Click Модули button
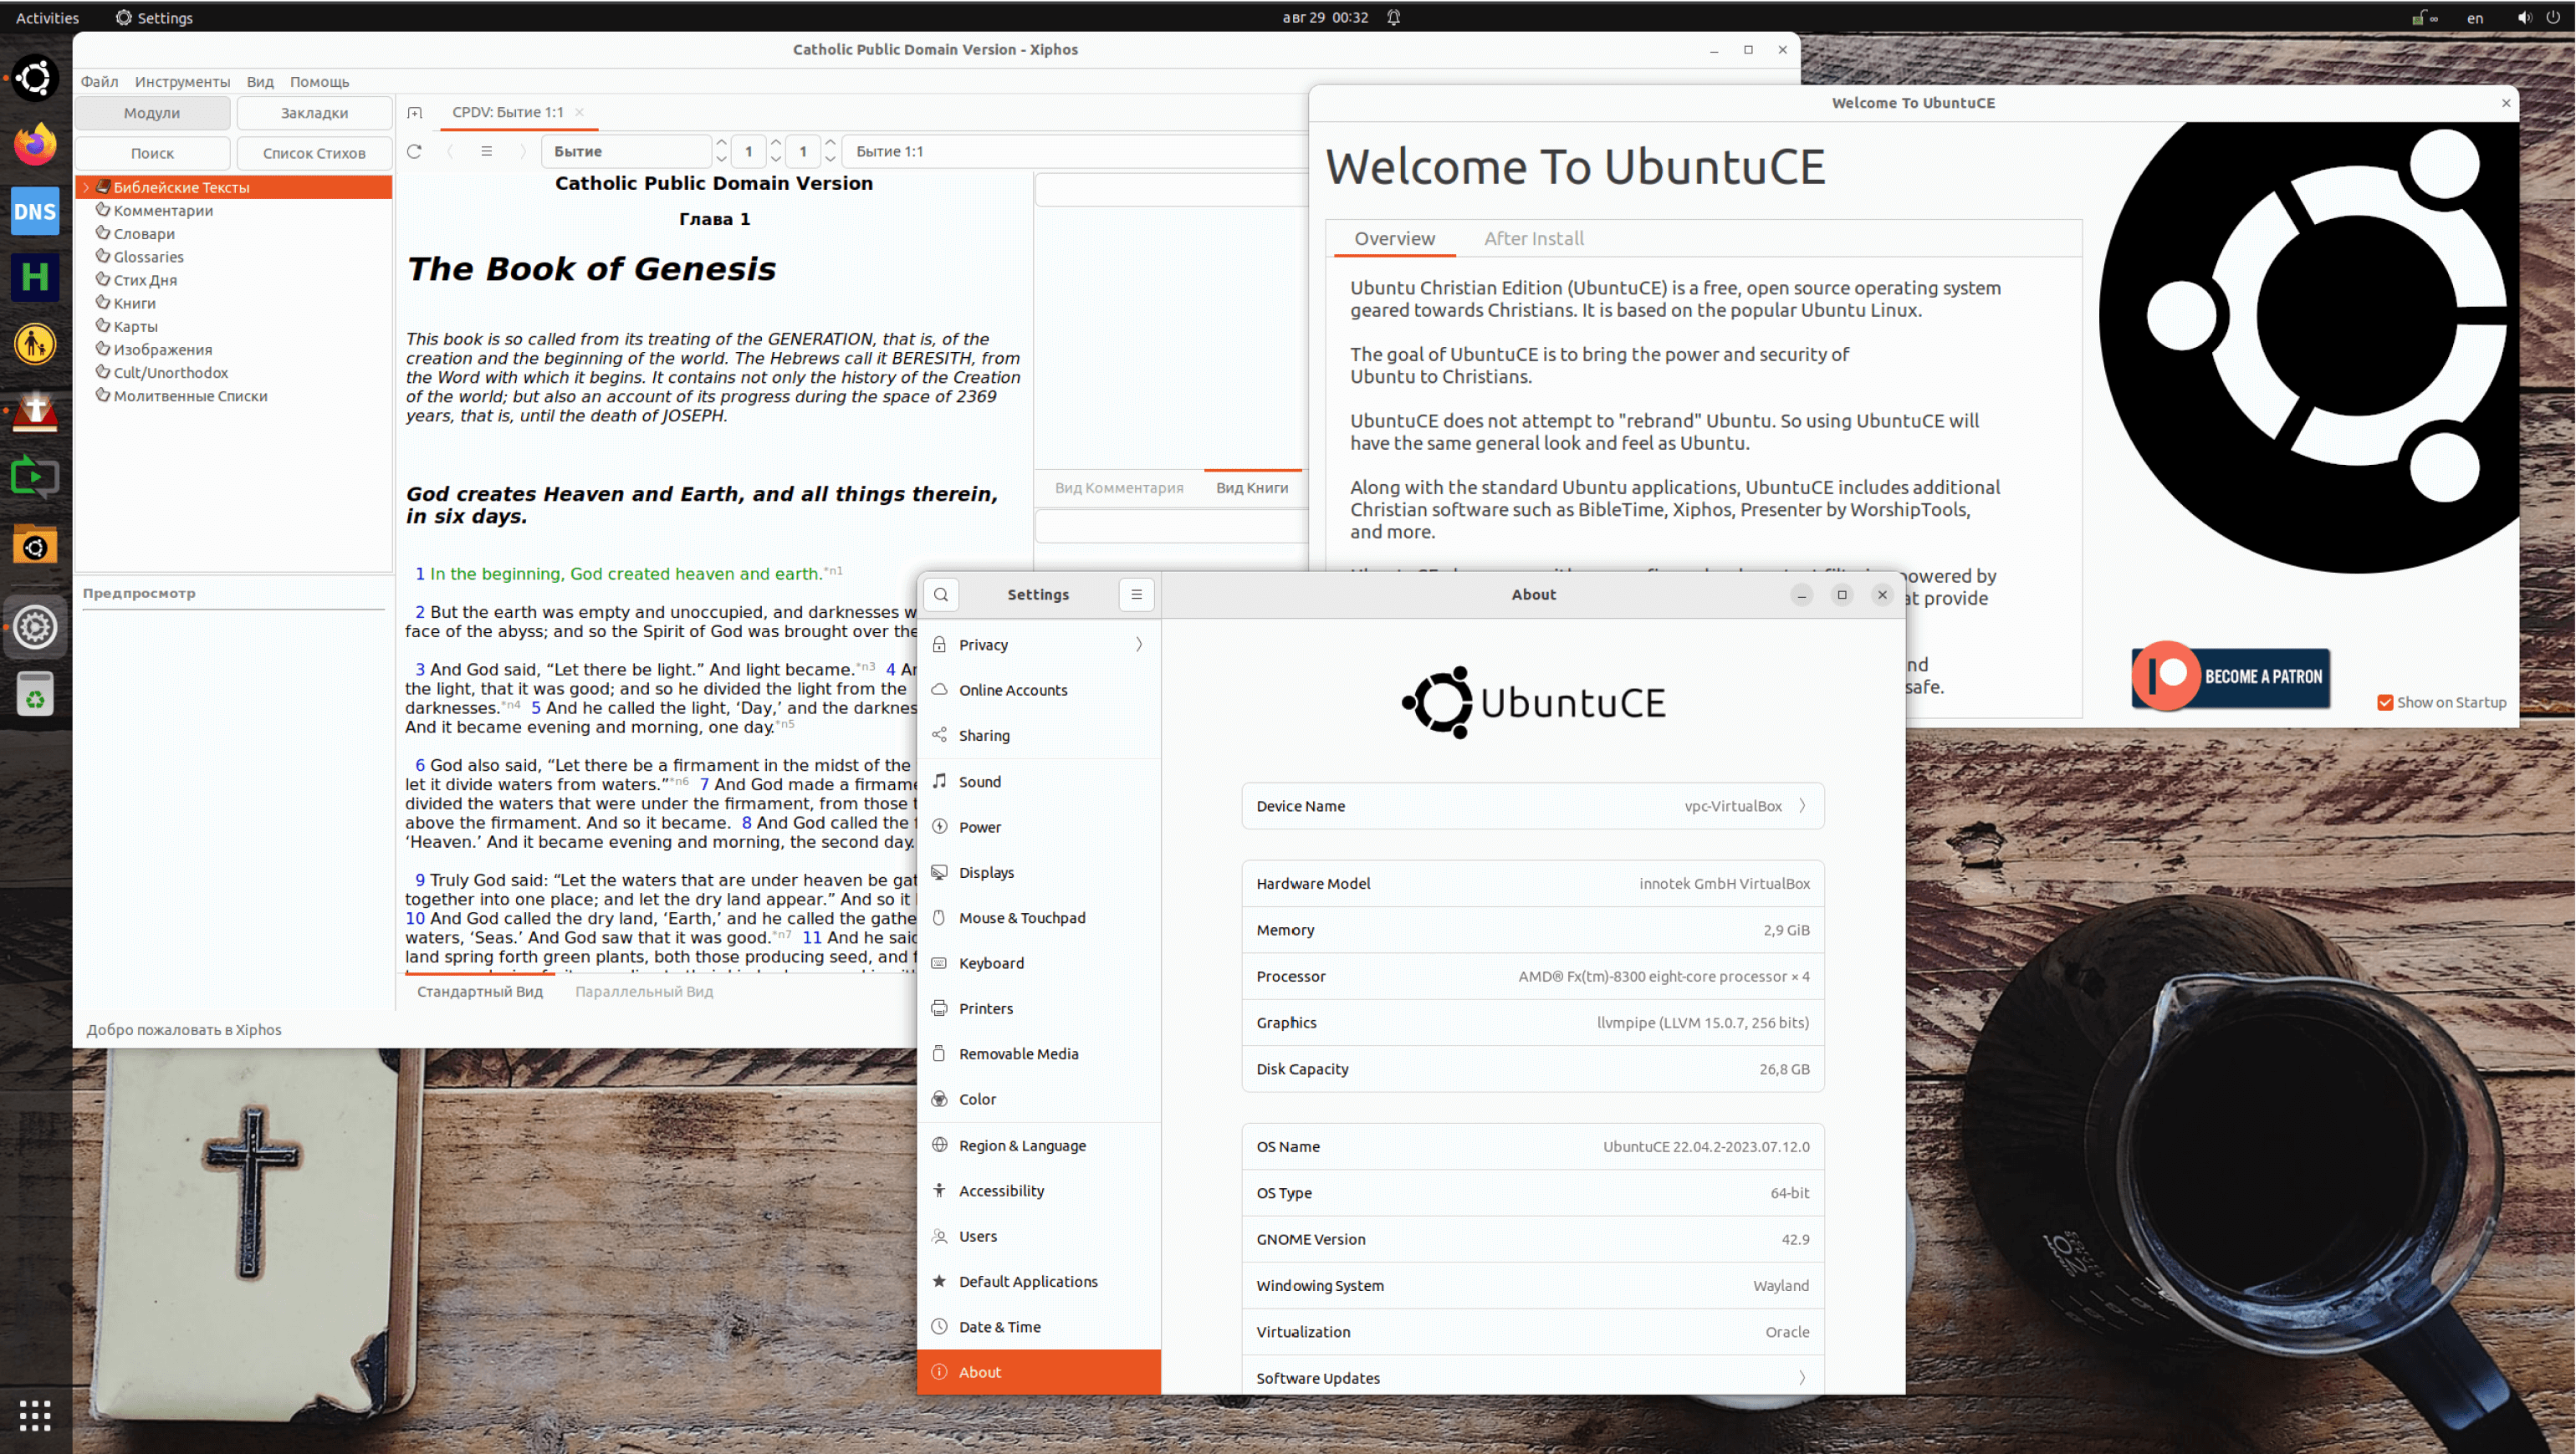The image size is (2576, 1454). (152, 112)
